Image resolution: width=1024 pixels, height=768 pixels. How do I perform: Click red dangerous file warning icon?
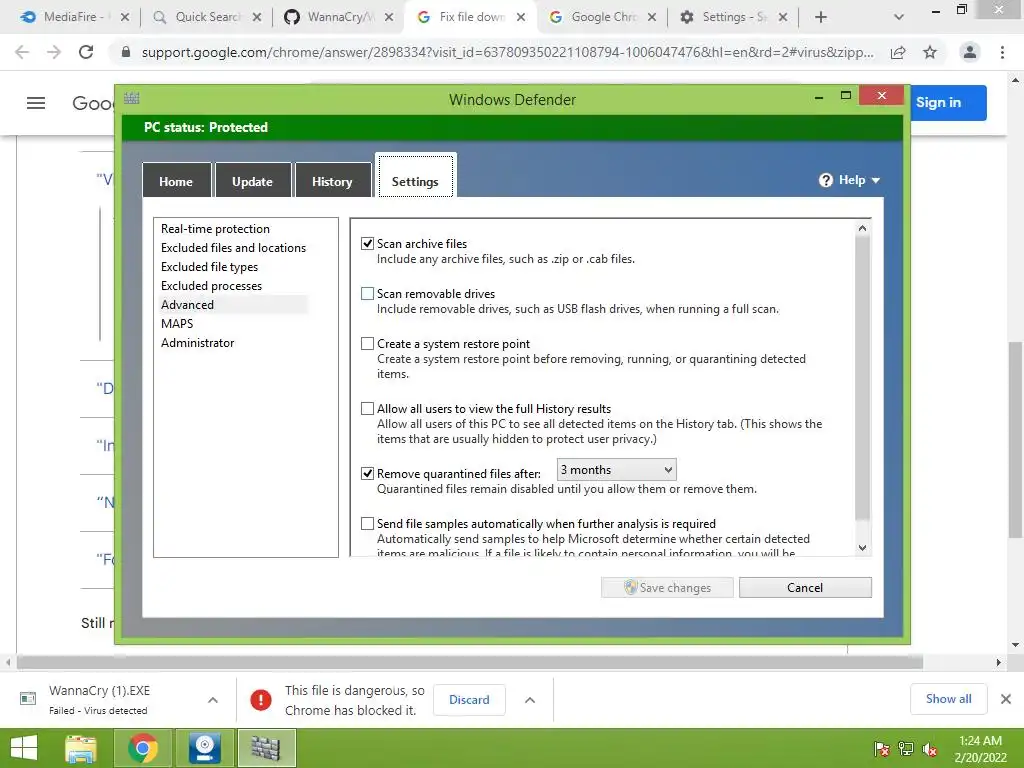coord(261,700)
